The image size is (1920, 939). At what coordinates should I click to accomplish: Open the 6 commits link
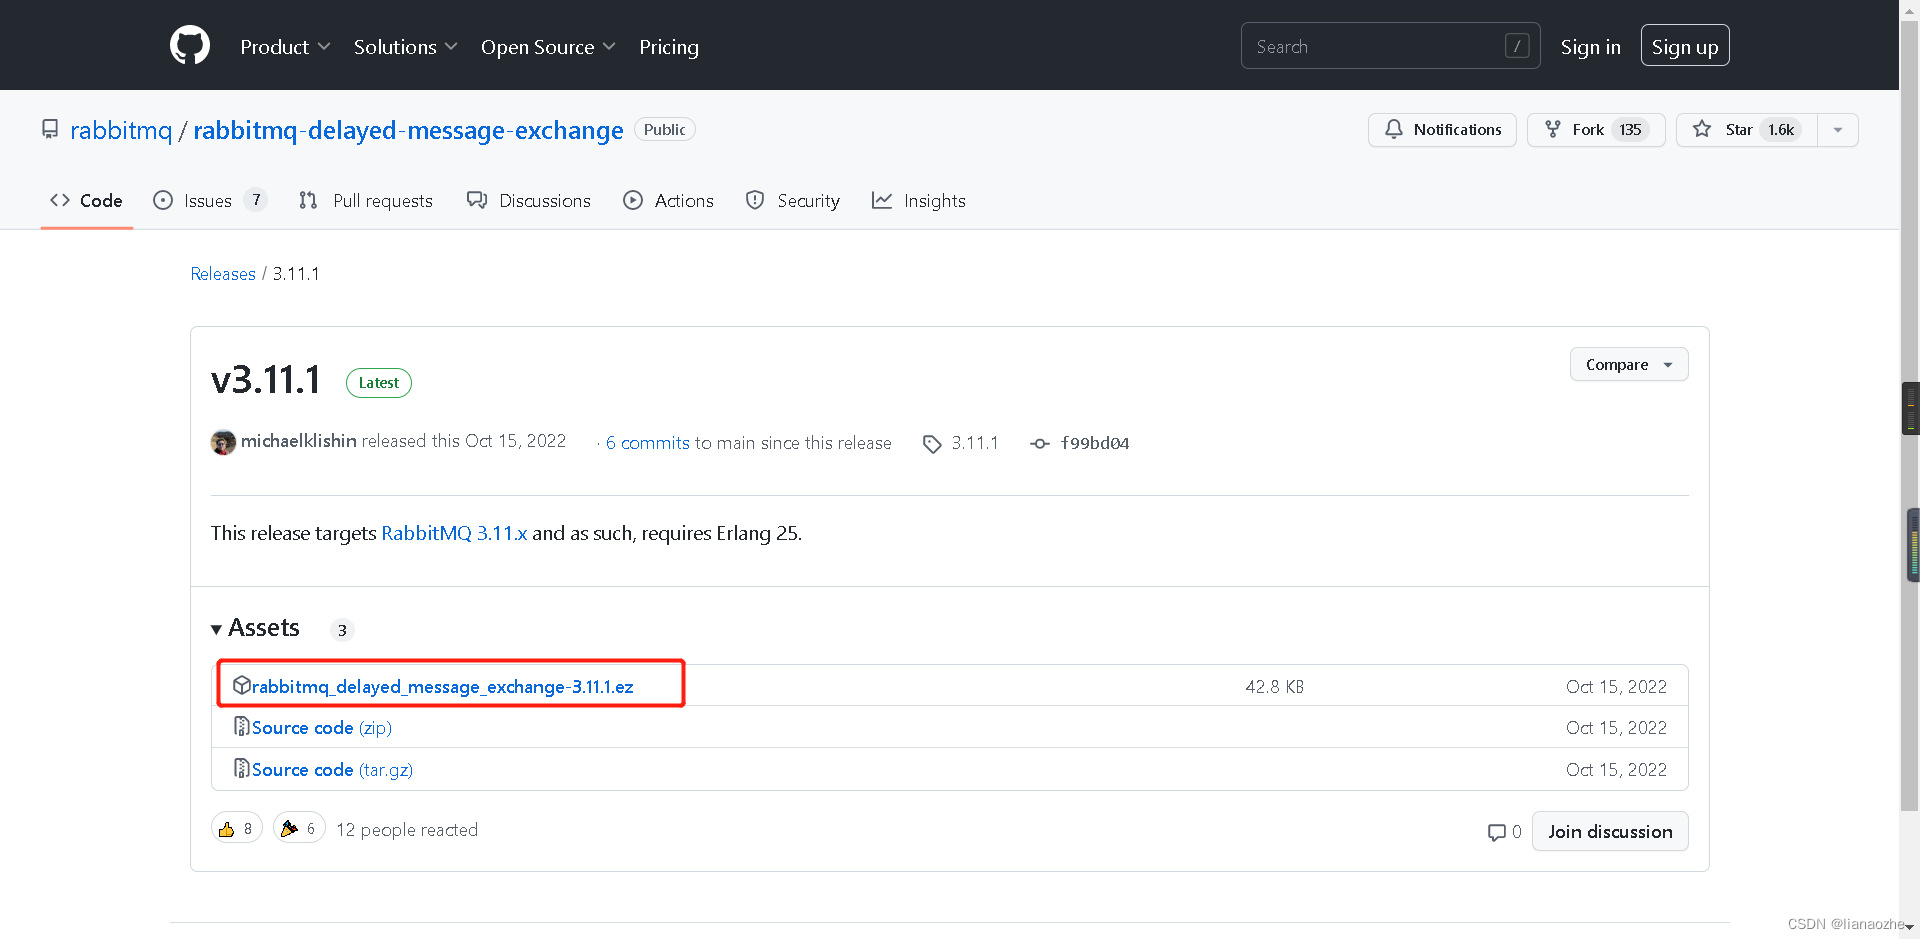coord(648,443)
